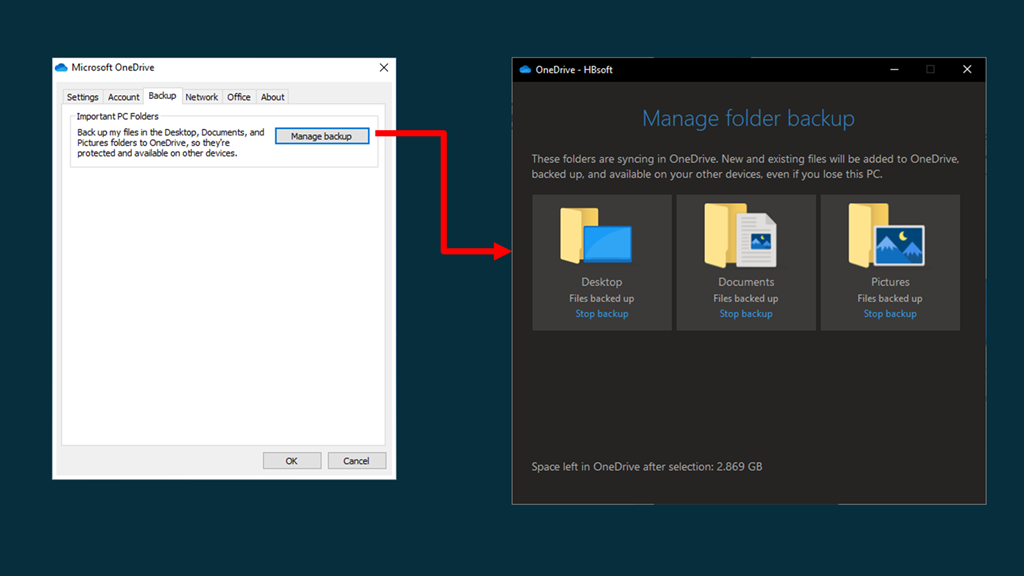Open the Account tab
Image resolution: width=1024 pixels, height=576 pixels.
click(124, 97)
